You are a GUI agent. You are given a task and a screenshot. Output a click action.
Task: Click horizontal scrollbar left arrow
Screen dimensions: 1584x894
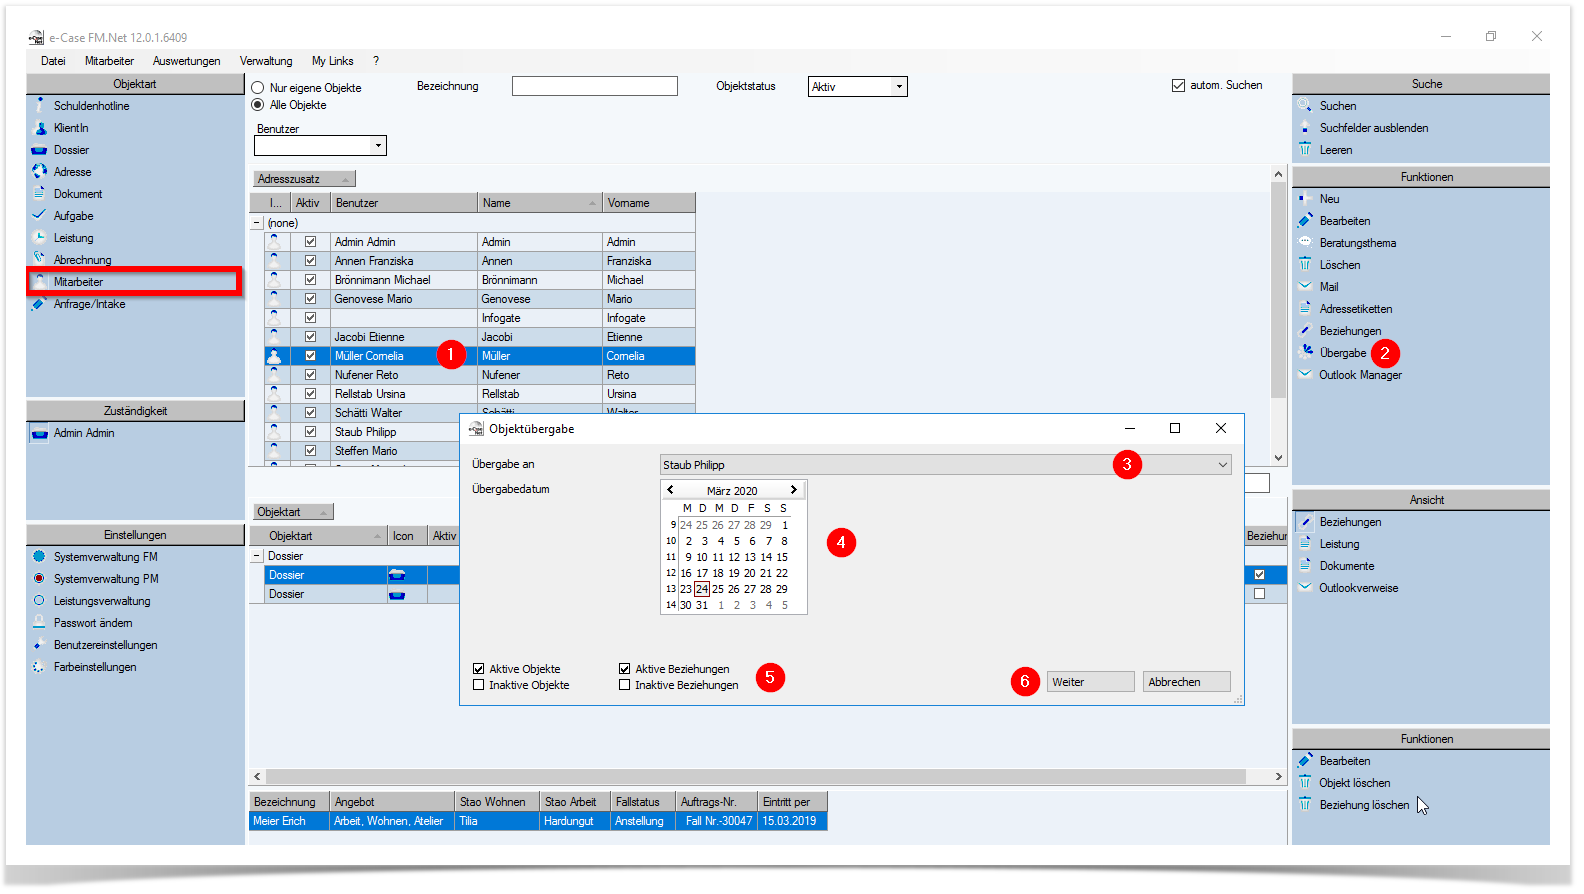(257, 777)
